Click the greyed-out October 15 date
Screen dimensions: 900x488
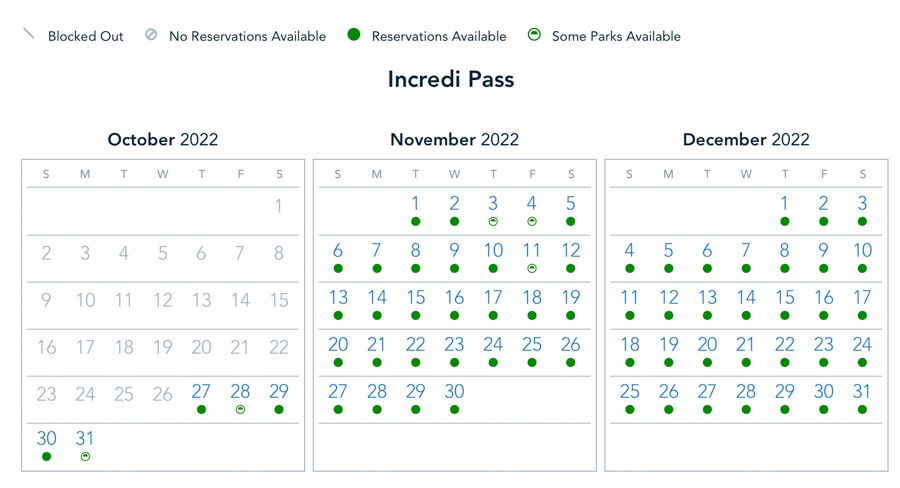279,299
